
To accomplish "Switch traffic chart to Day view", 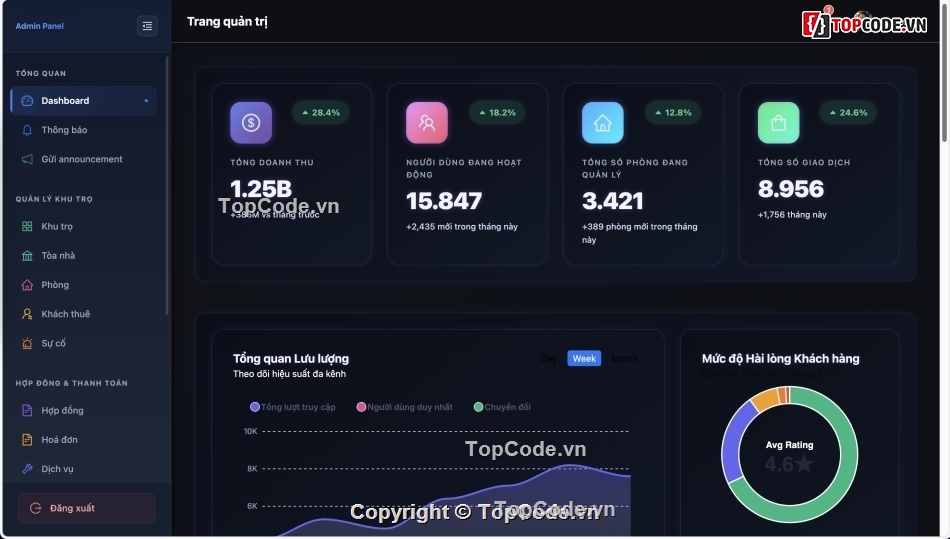I will pos(549,359).
